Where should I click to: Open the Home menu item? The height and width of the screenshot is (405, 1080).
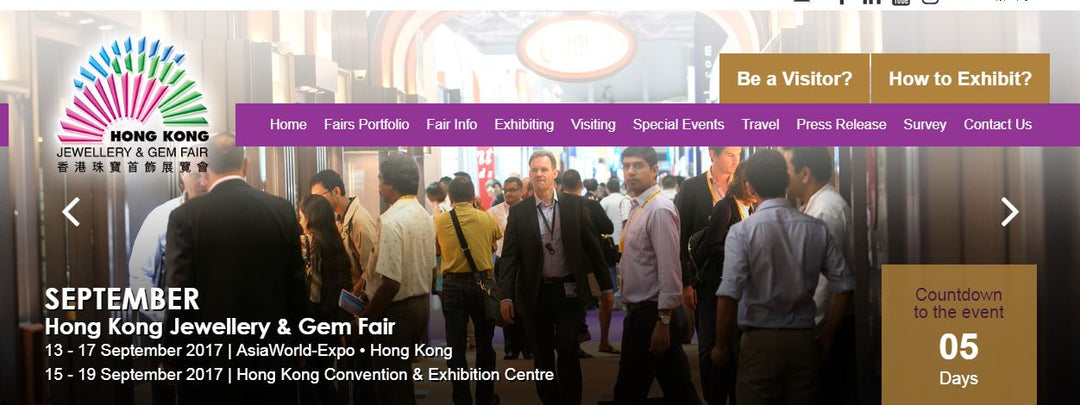[288, 125]
